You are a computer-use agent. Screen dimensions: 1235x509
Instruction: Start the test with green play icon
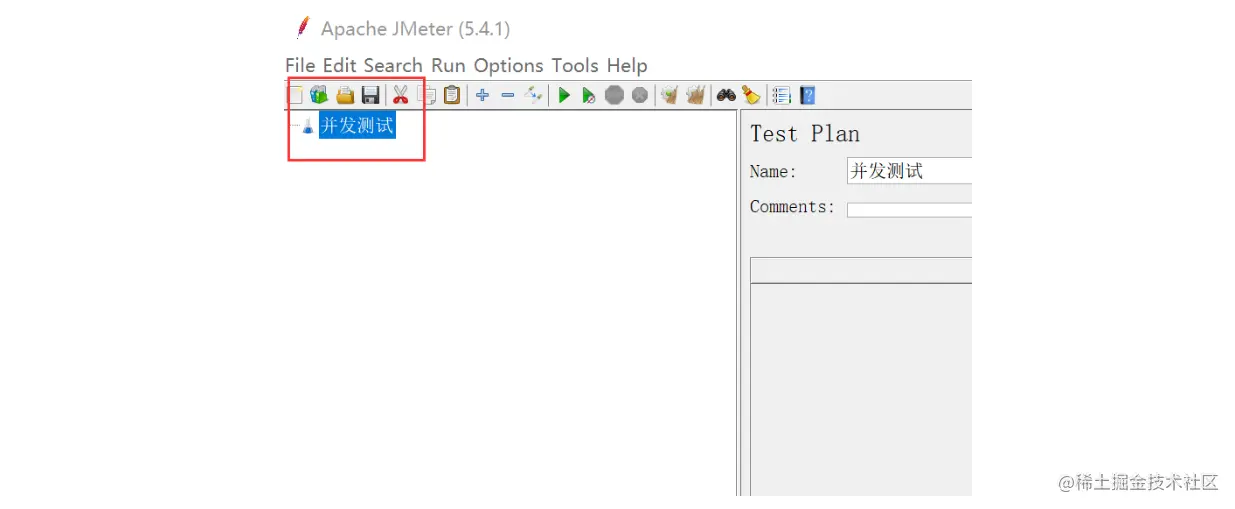(x=564, y=95)
